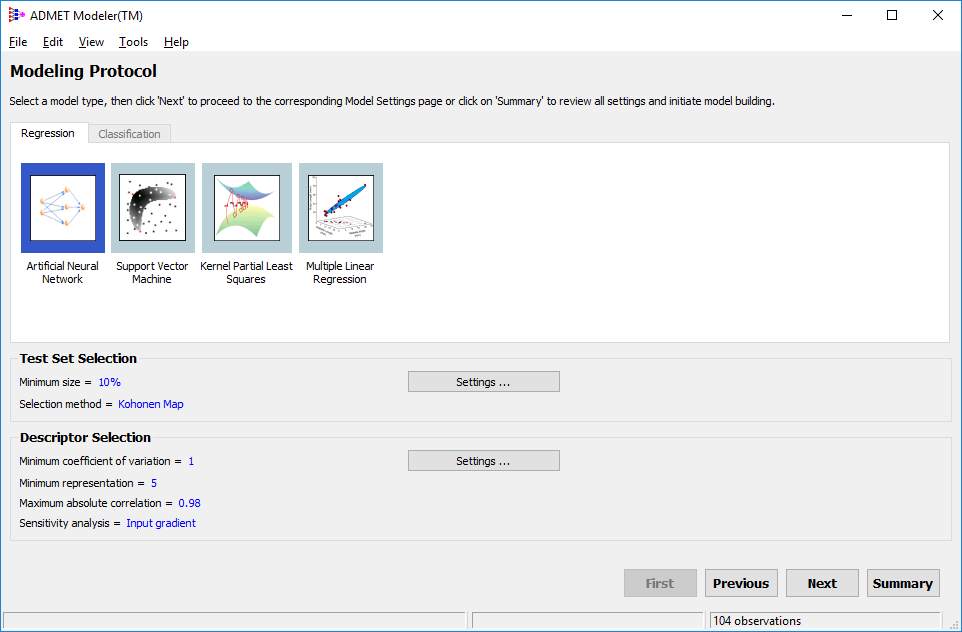Switch to the Regression tab
962x632 pixels.
point(48,133)
